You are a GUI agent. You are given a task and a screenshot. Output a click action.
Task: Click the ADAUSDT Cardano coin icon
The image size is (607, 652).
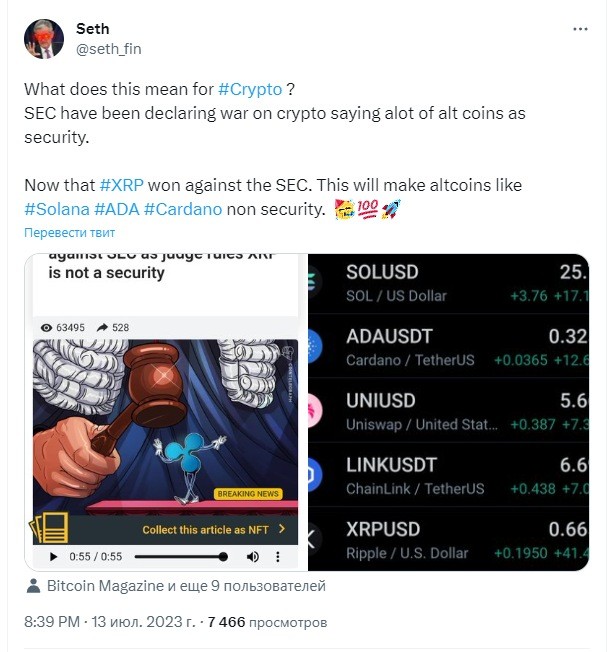click(315, 346)
